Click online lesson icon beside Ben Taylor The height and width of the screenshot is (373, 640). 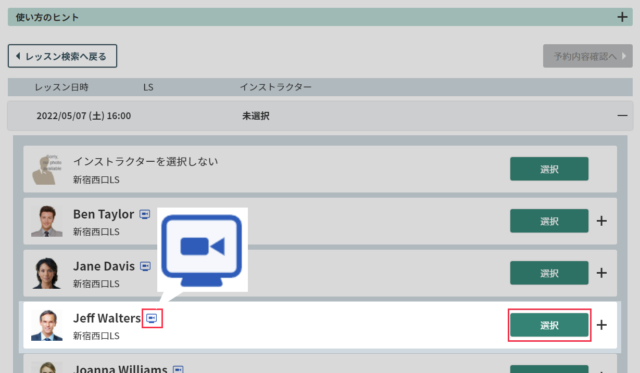[x=144, y=214]
